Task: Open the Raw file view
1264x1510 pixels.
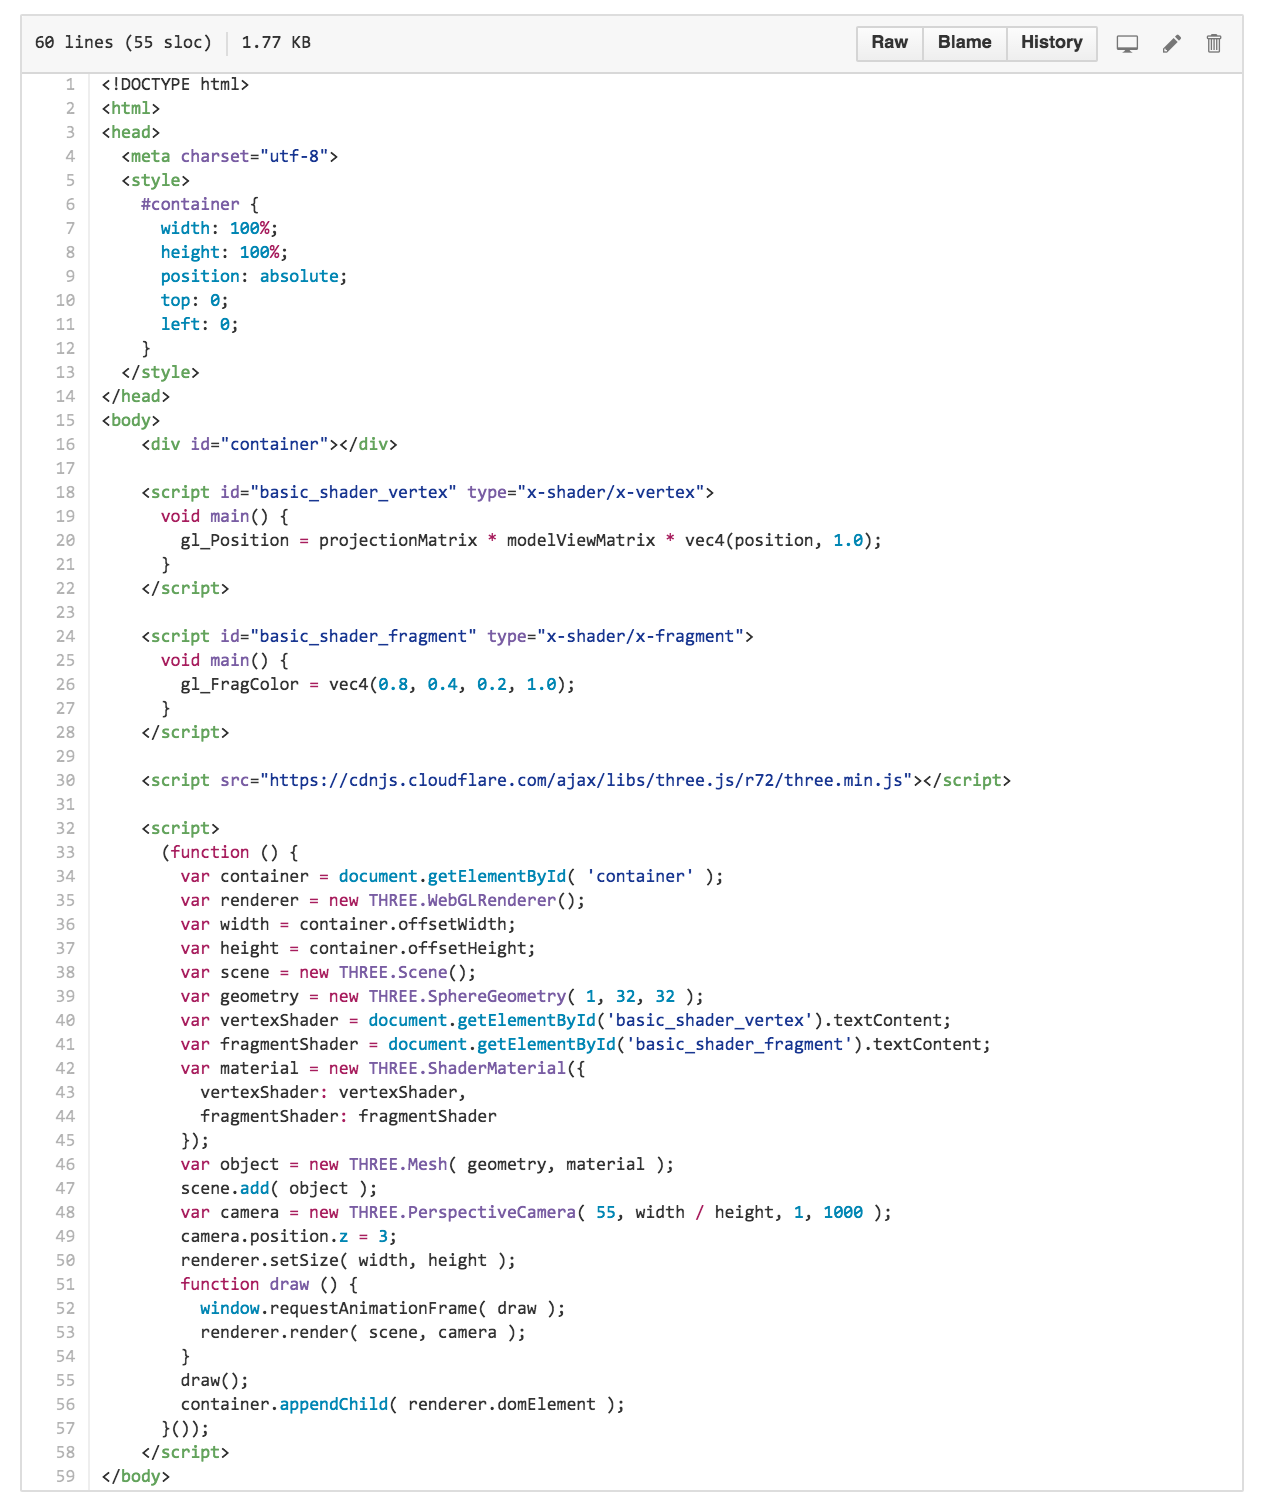Action: (x=889, y=42)
